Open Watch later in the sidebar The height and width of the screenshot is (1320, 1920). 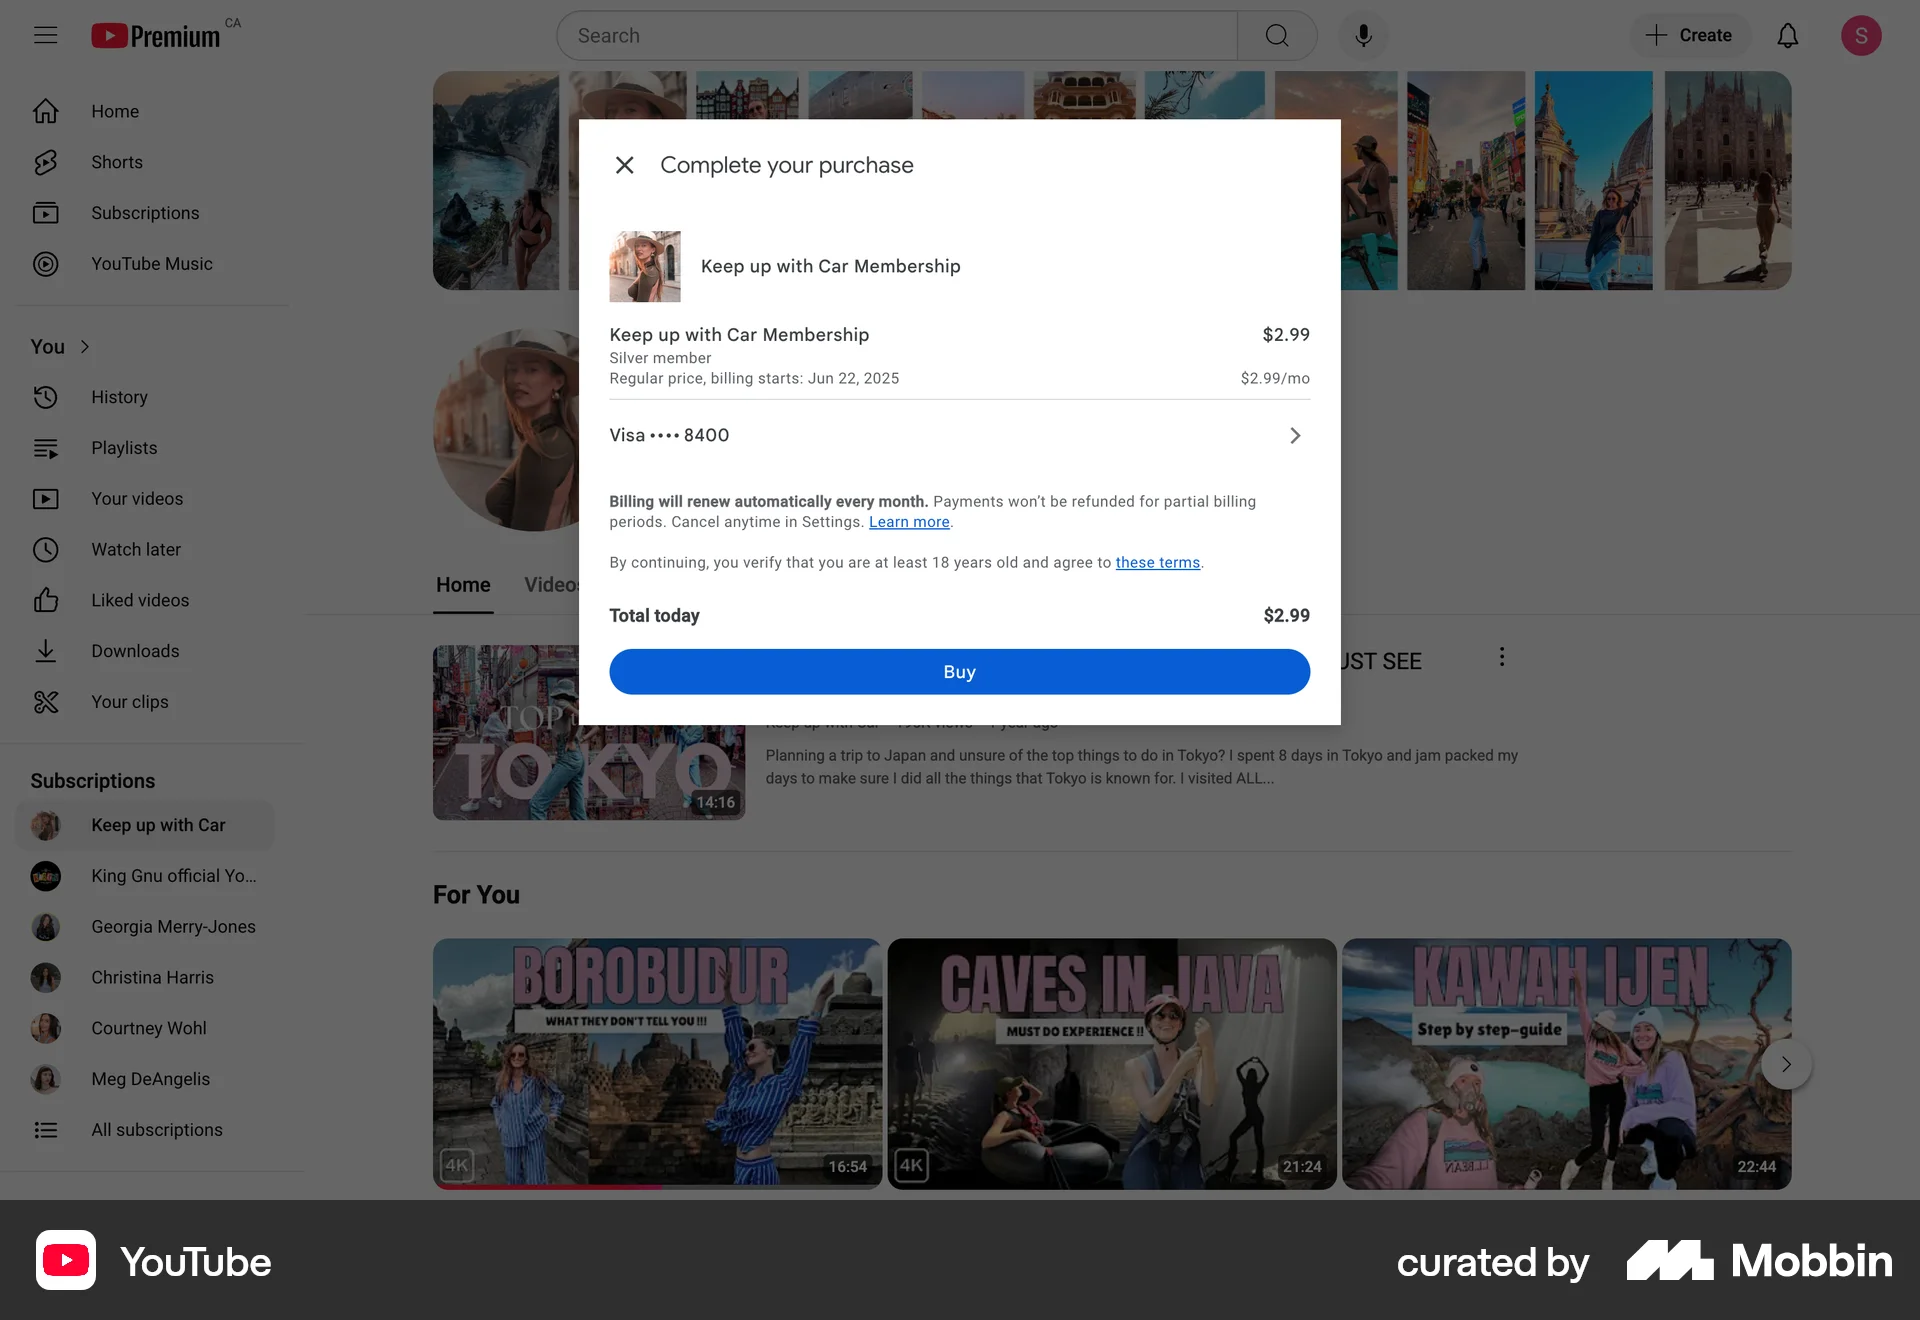(135, 549)
